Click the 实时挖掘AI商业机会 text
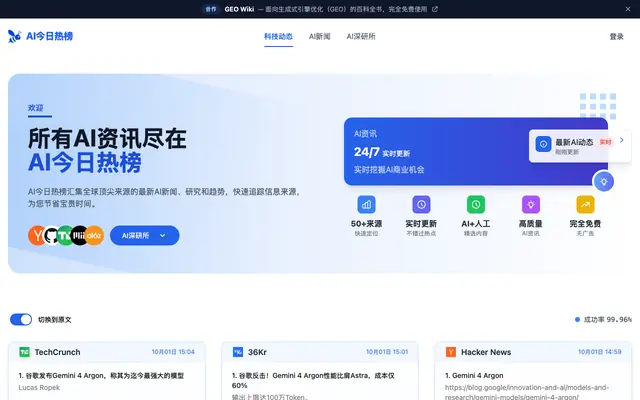The width and height of the screenshot is (640, 400). [389, 170]
